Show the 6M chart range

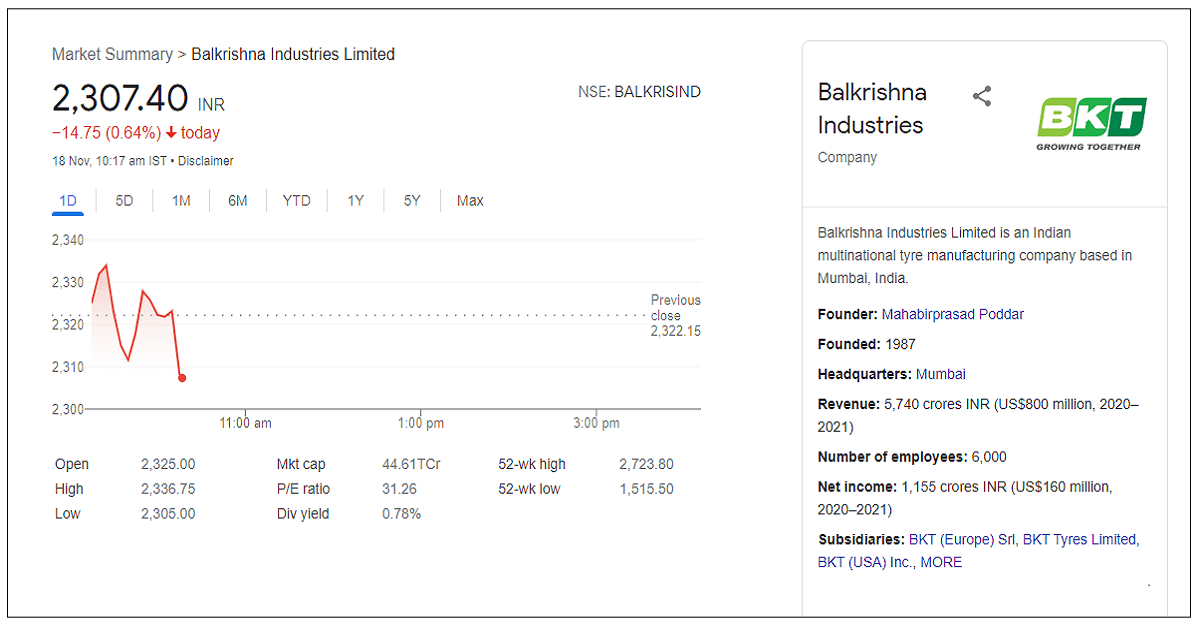pyautogui.click(x=238, y=201)
